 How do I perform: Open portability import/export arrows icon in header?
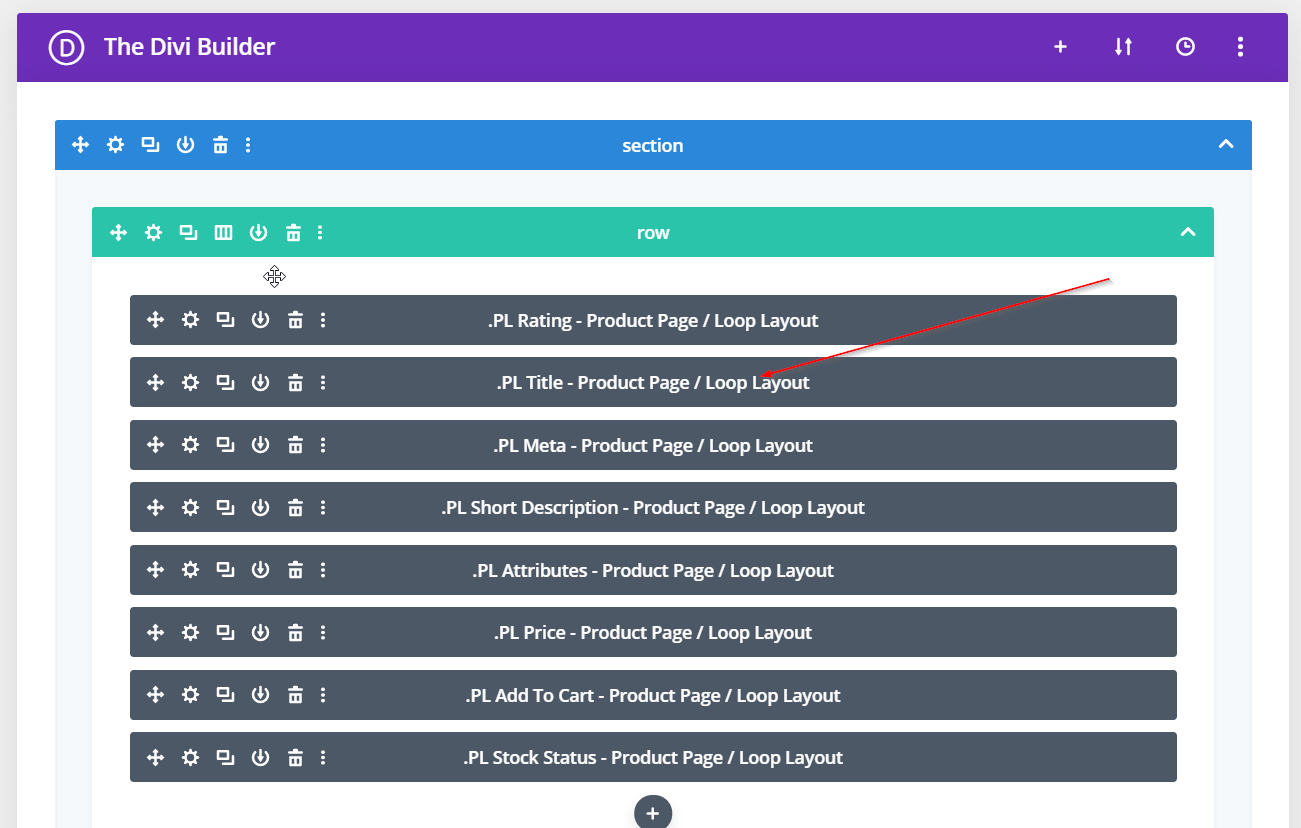(x=1123, y=47)
